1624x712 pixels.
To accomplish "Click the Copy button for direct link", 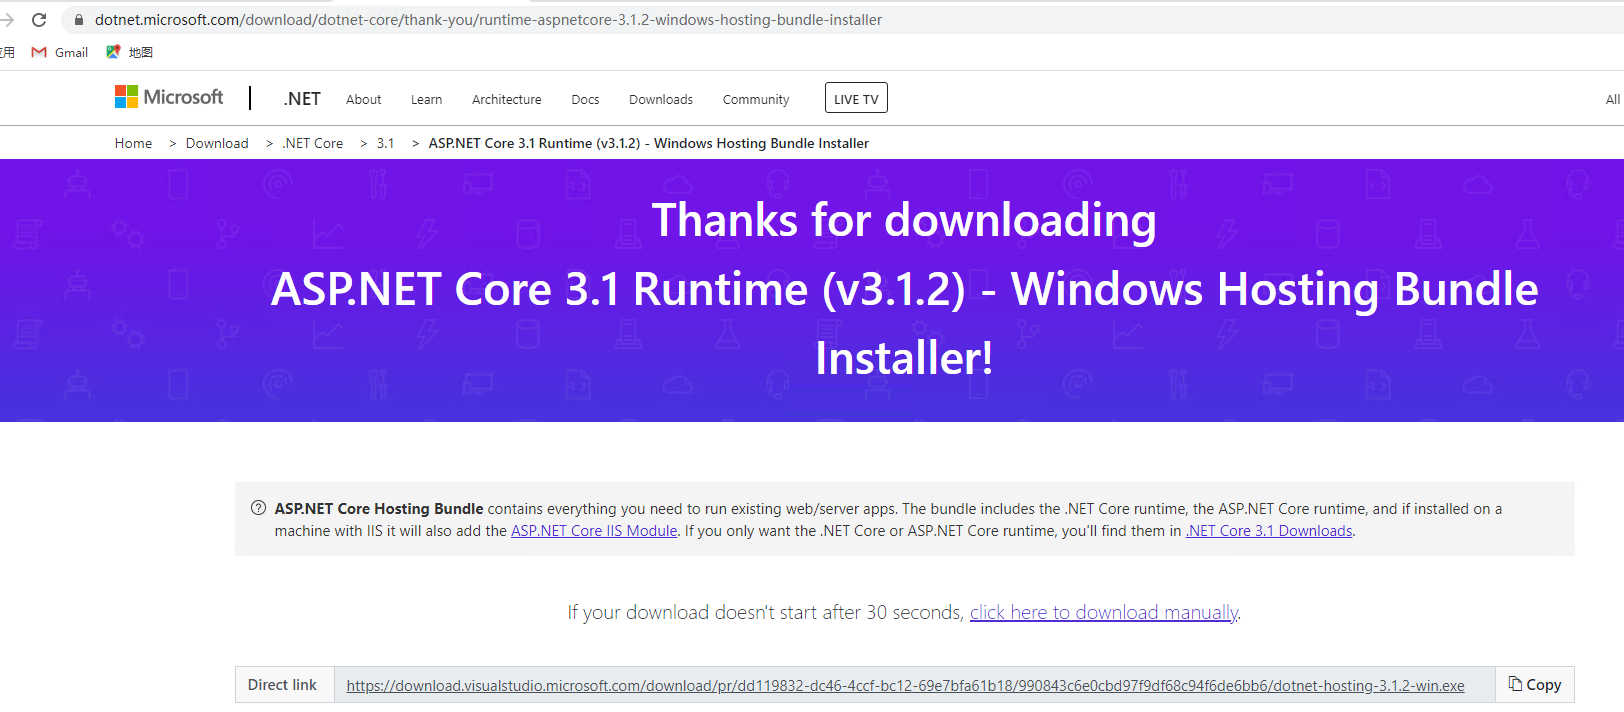I will click(x=1535, y=685).
